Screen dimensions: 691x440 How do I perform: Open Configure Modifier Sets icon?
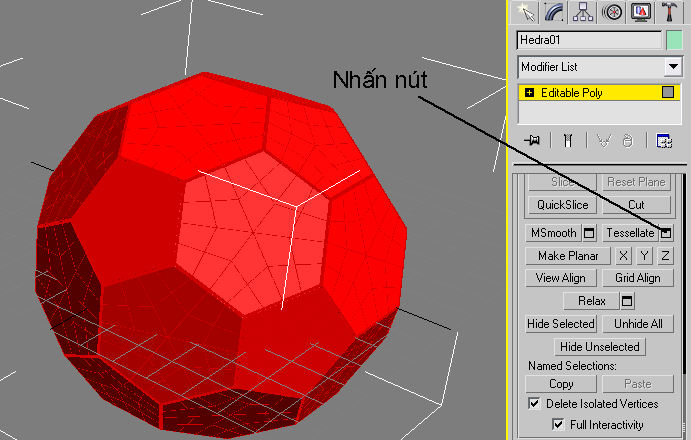pyautogui.click(x=664, y=141)
